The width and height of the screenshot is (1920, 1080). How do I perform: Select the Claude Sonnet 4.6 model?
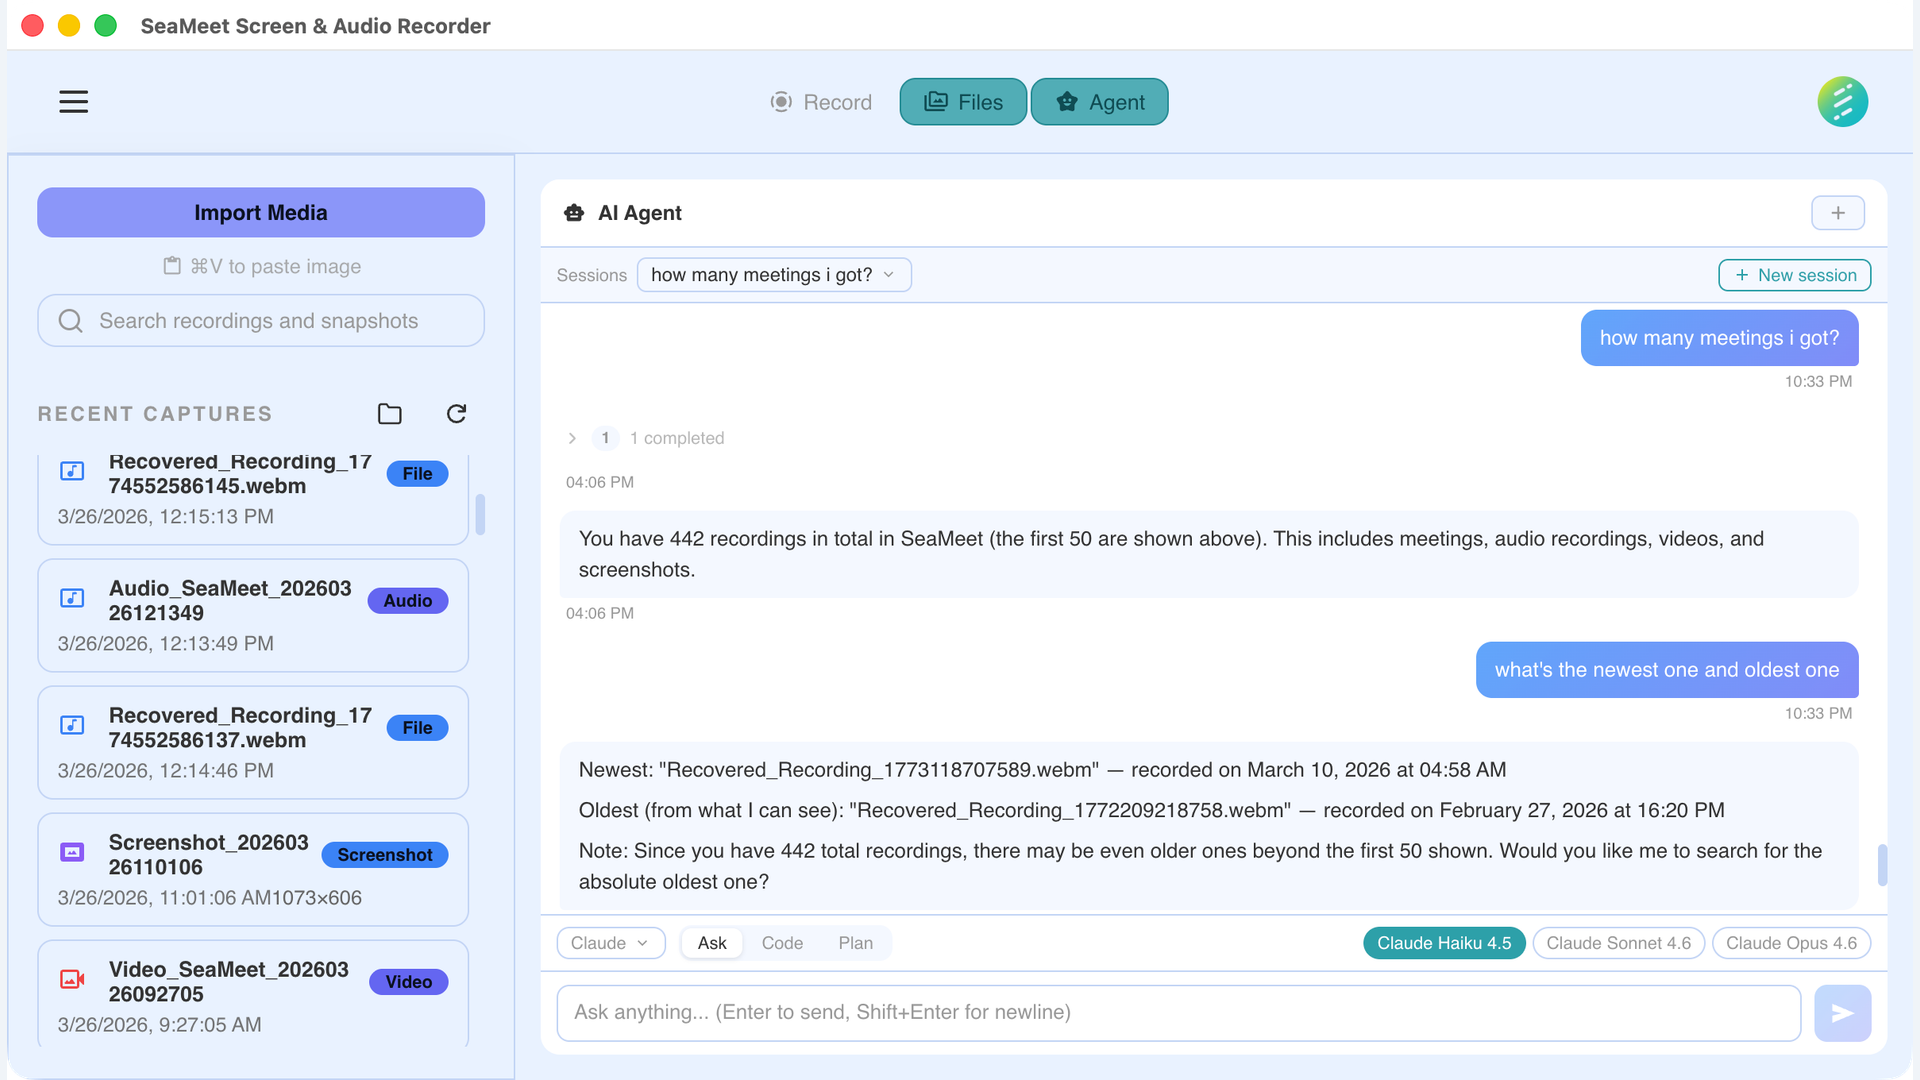1618,942
